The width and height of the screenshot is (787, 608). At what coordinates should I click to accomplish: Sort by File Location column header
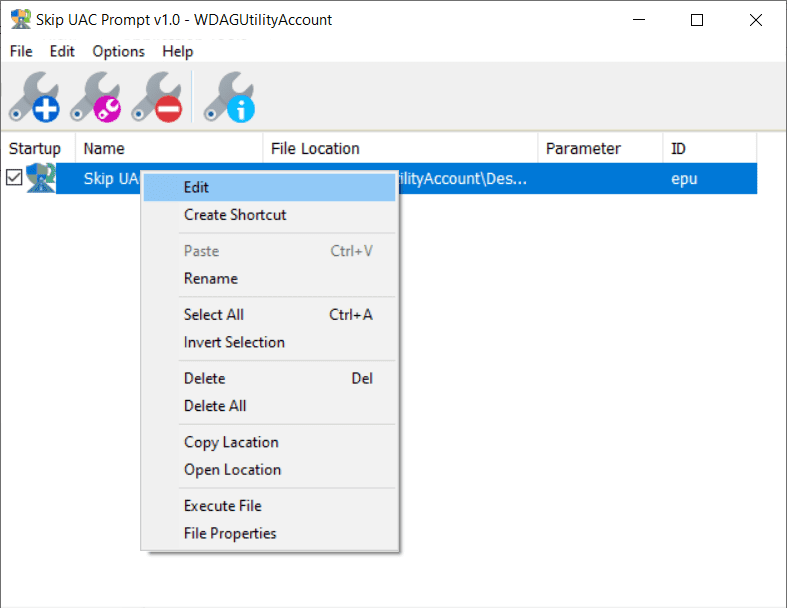(401, 148)
